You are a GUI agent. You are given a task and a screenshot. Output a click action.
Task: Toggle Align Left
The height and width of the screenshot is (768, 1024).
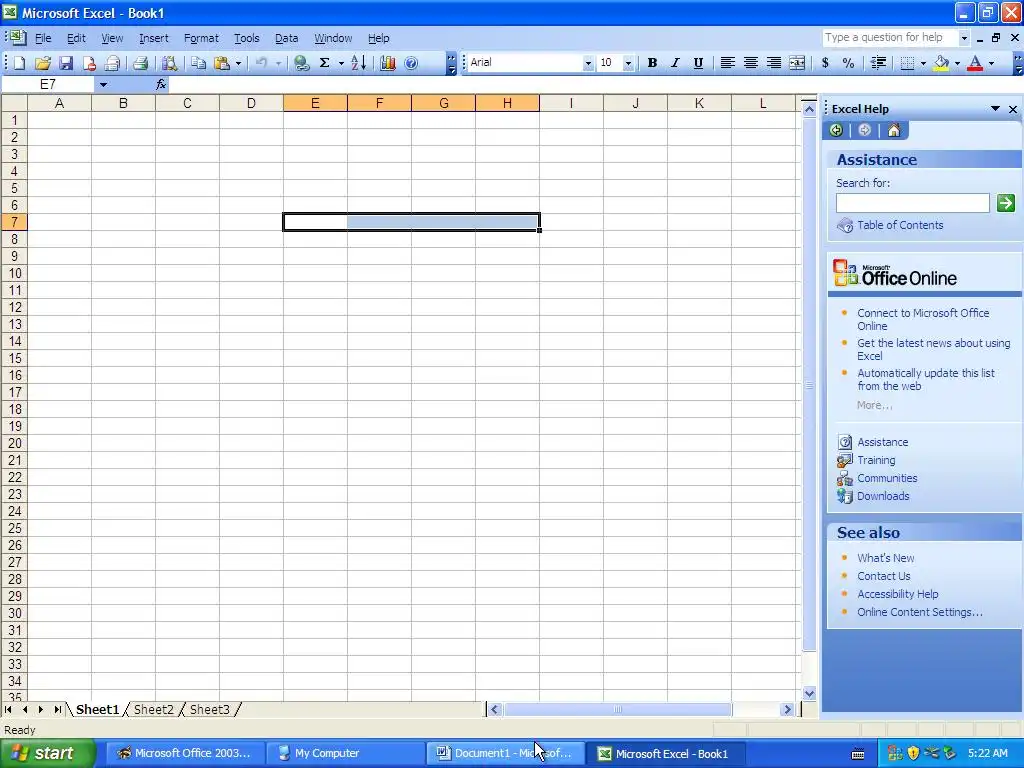click(728, 63)
